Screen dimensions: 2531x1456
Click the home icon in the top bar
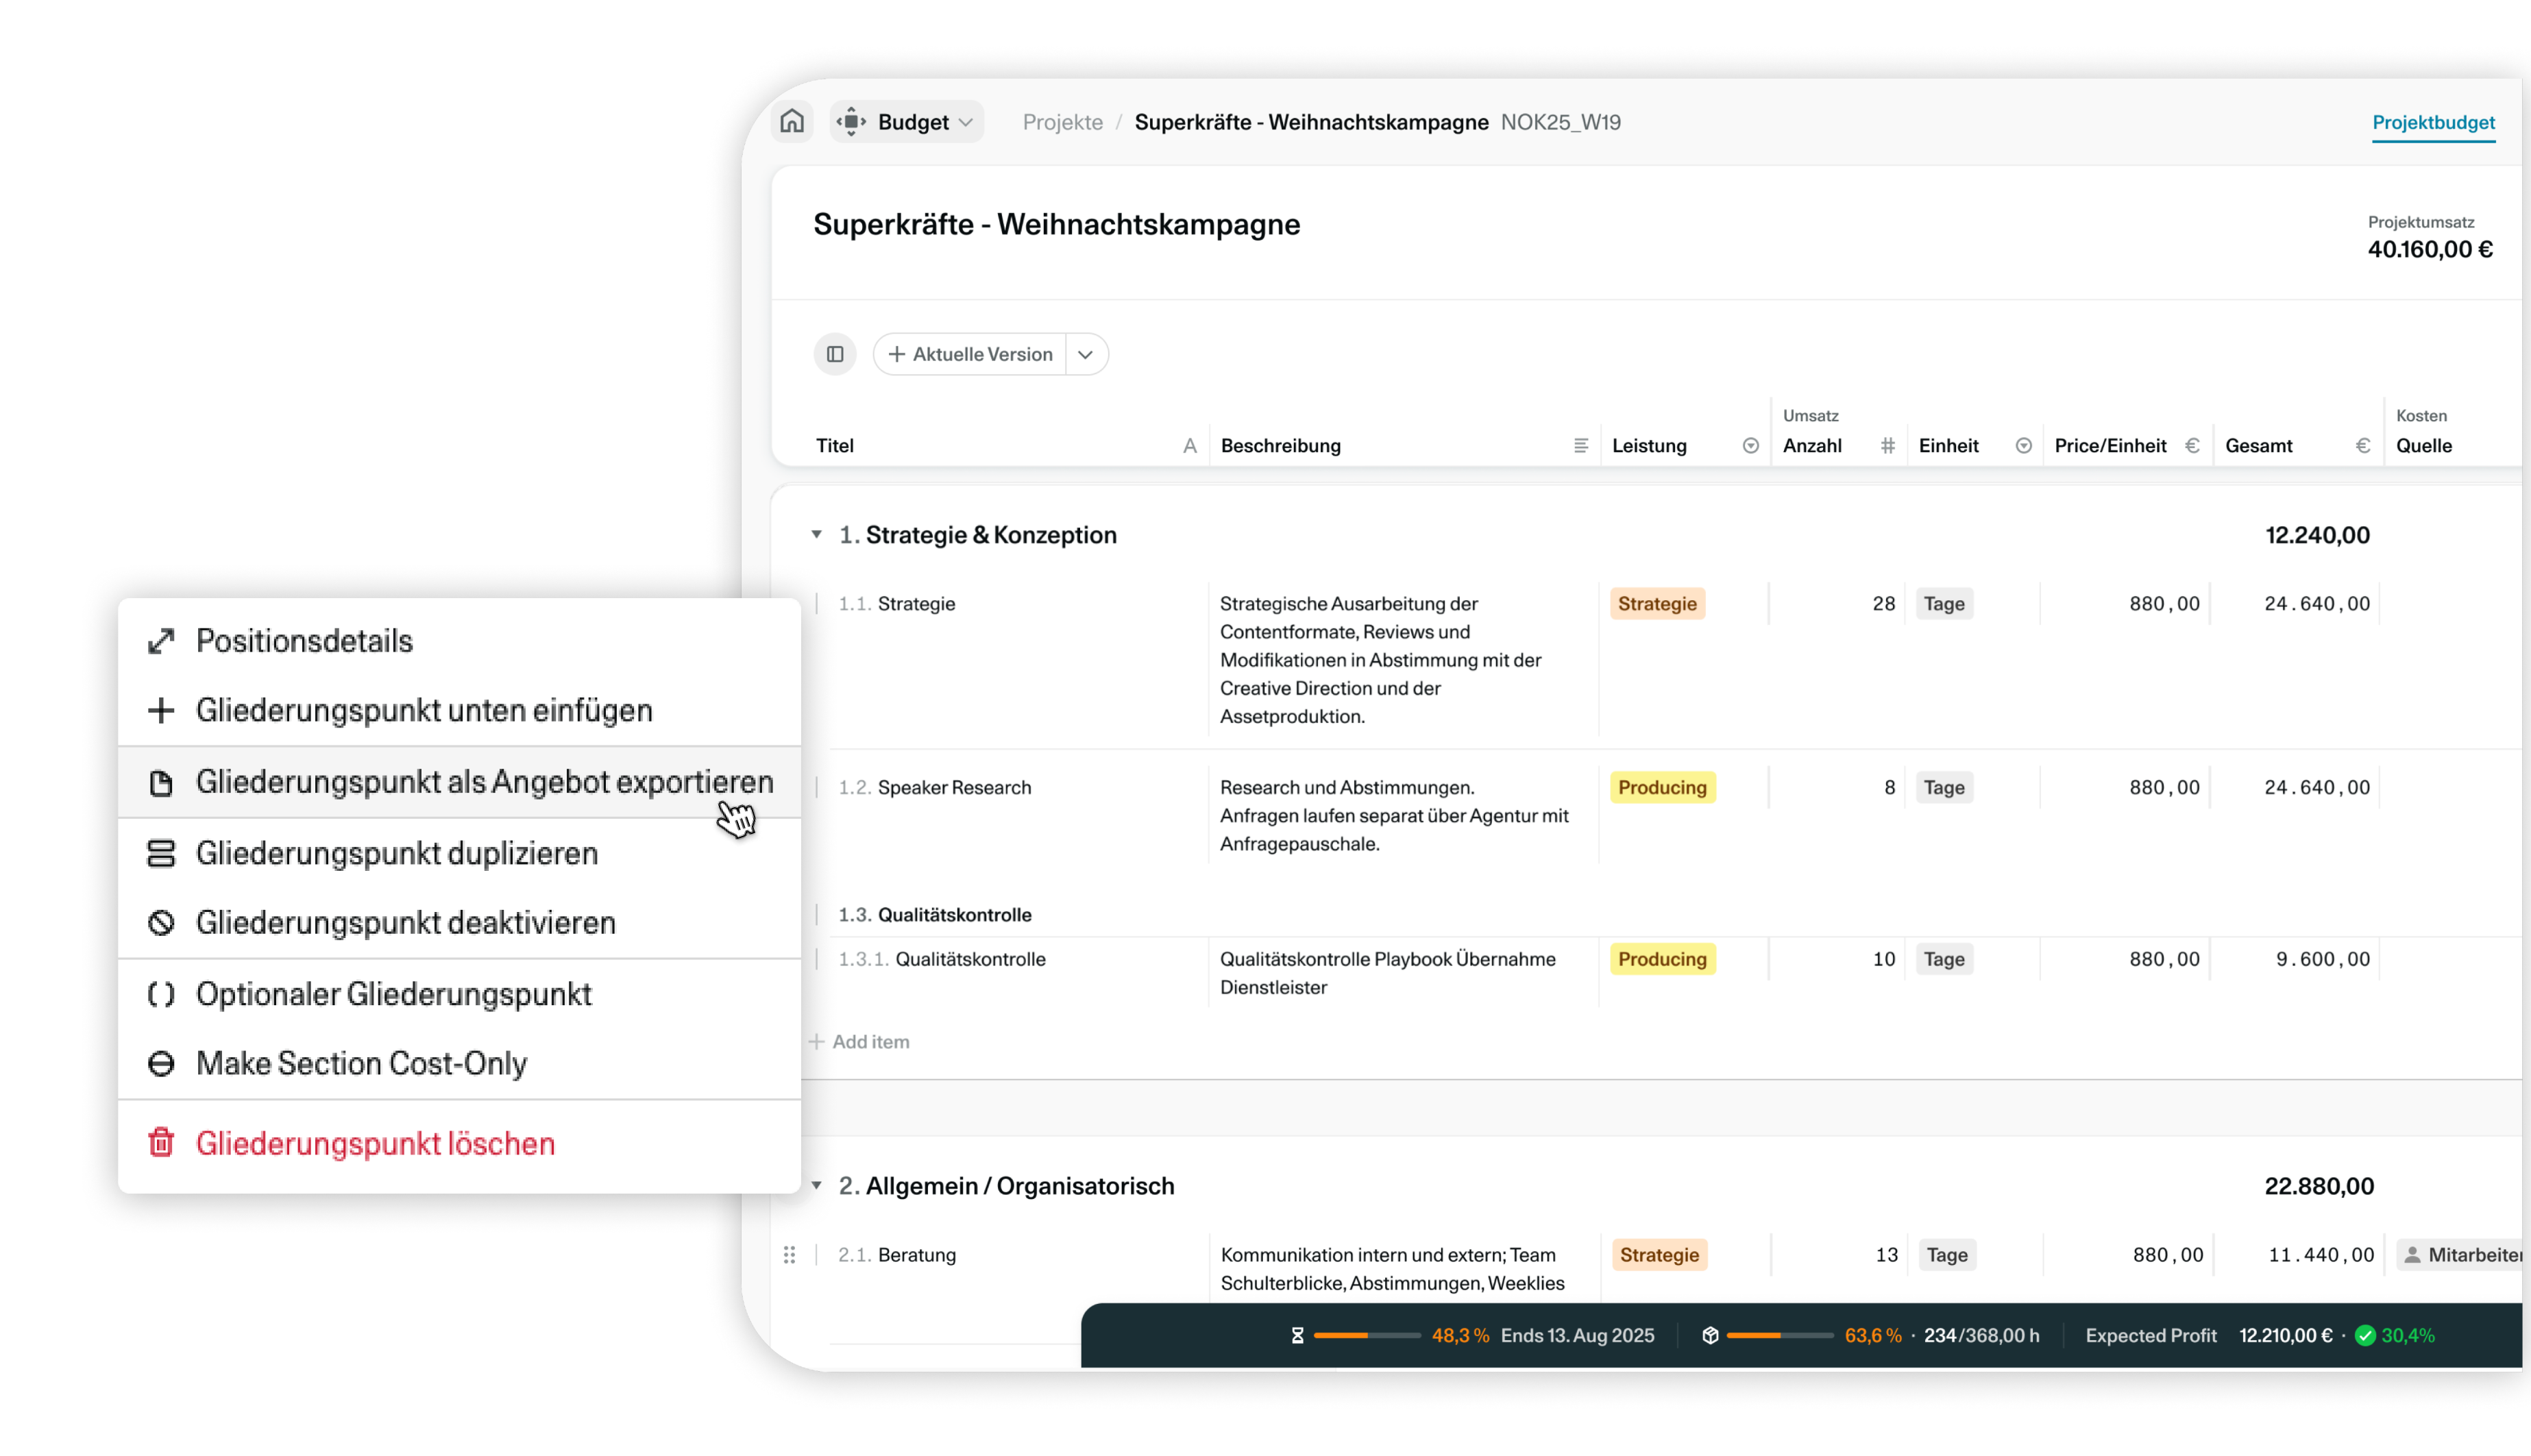pyautogui.click(x=791, y=121)
